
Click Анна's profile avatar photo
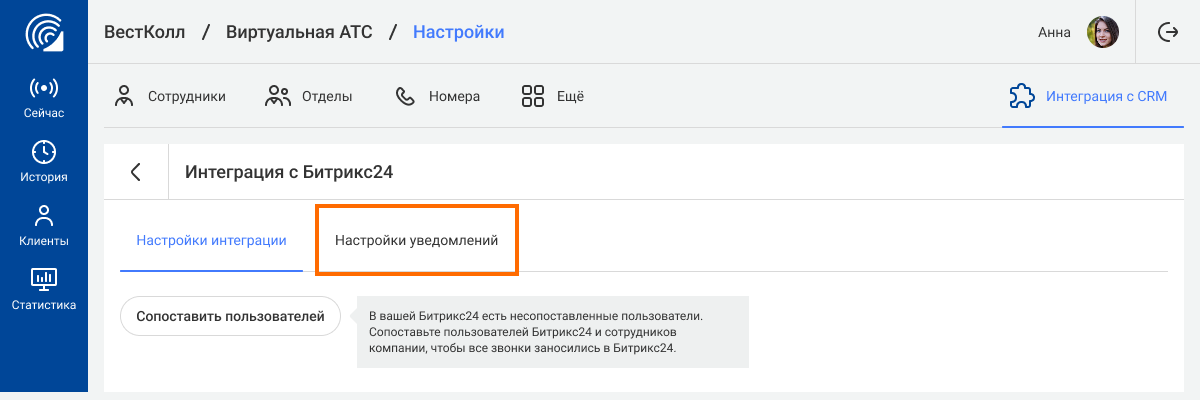pyautogui.click(x=1102, y=32)
